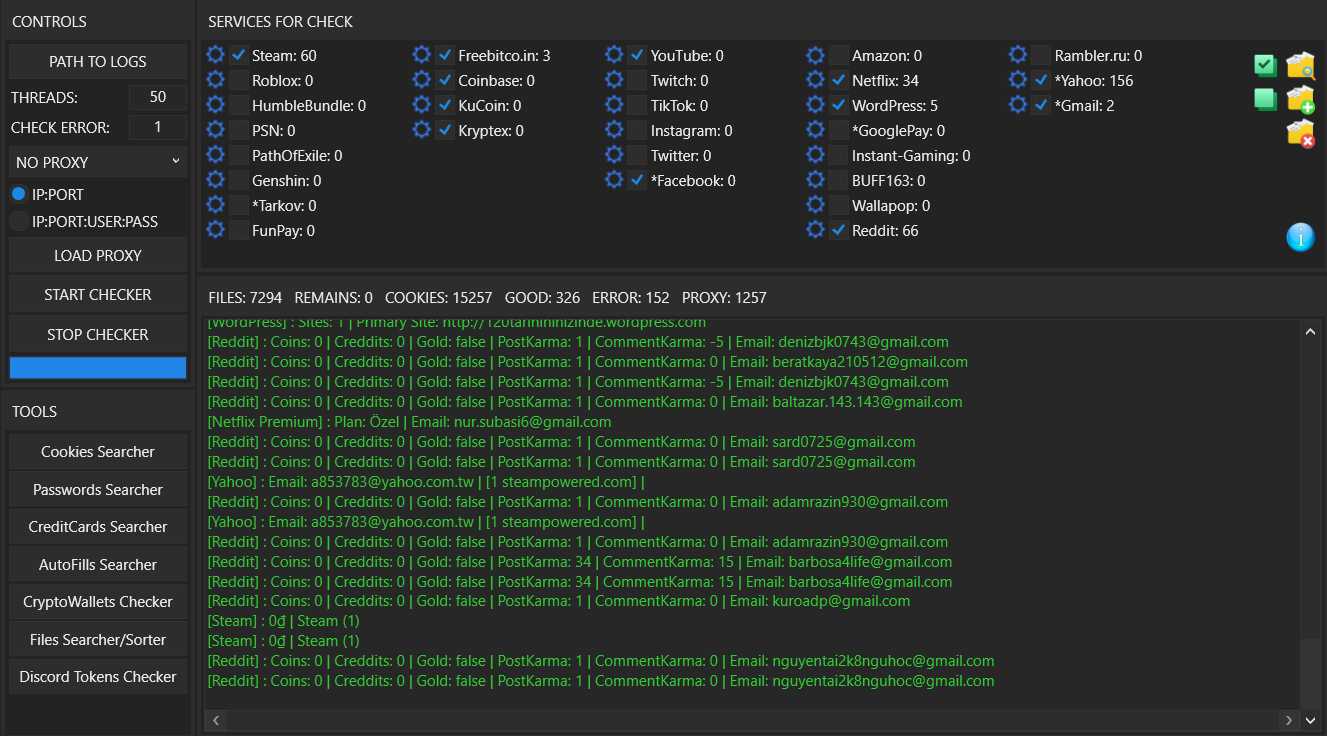Open settings gear next to *Yahoo
Image resolution: width=1327 pixels, height=736 pixels.
[x=1018, y=80]
